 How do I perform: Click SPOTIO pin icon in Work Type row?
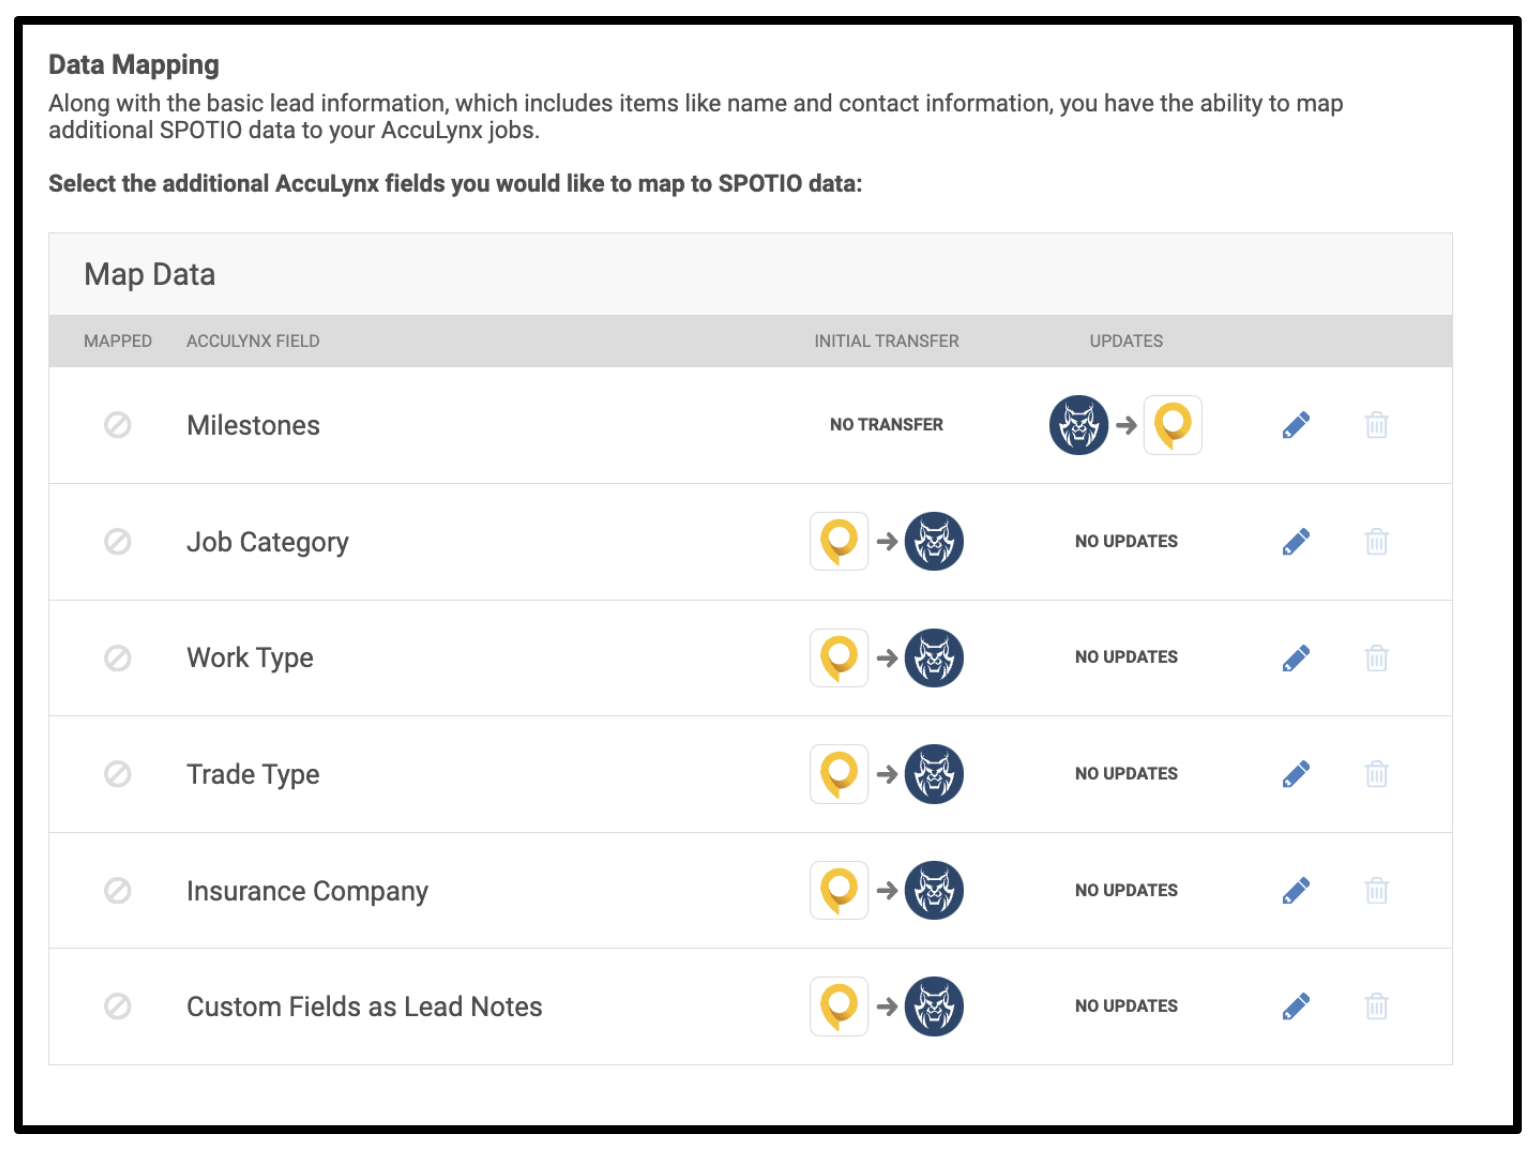(x=839, y=657)
